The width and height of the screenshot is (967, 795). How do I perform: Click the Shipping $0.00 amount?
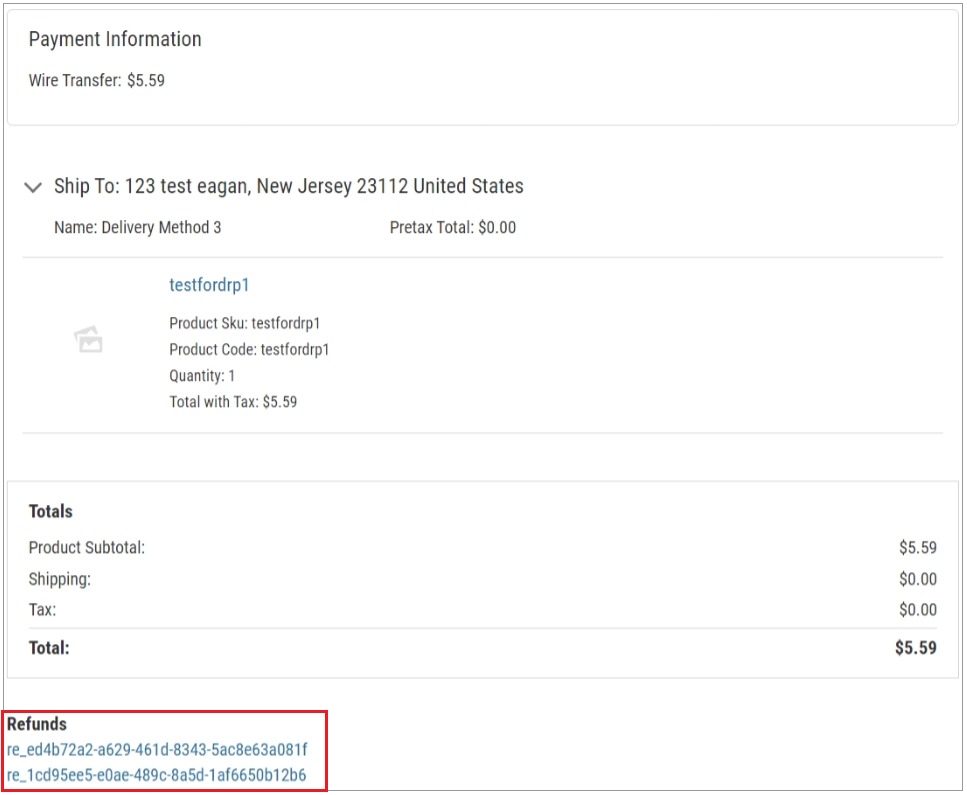click(917, 579)
